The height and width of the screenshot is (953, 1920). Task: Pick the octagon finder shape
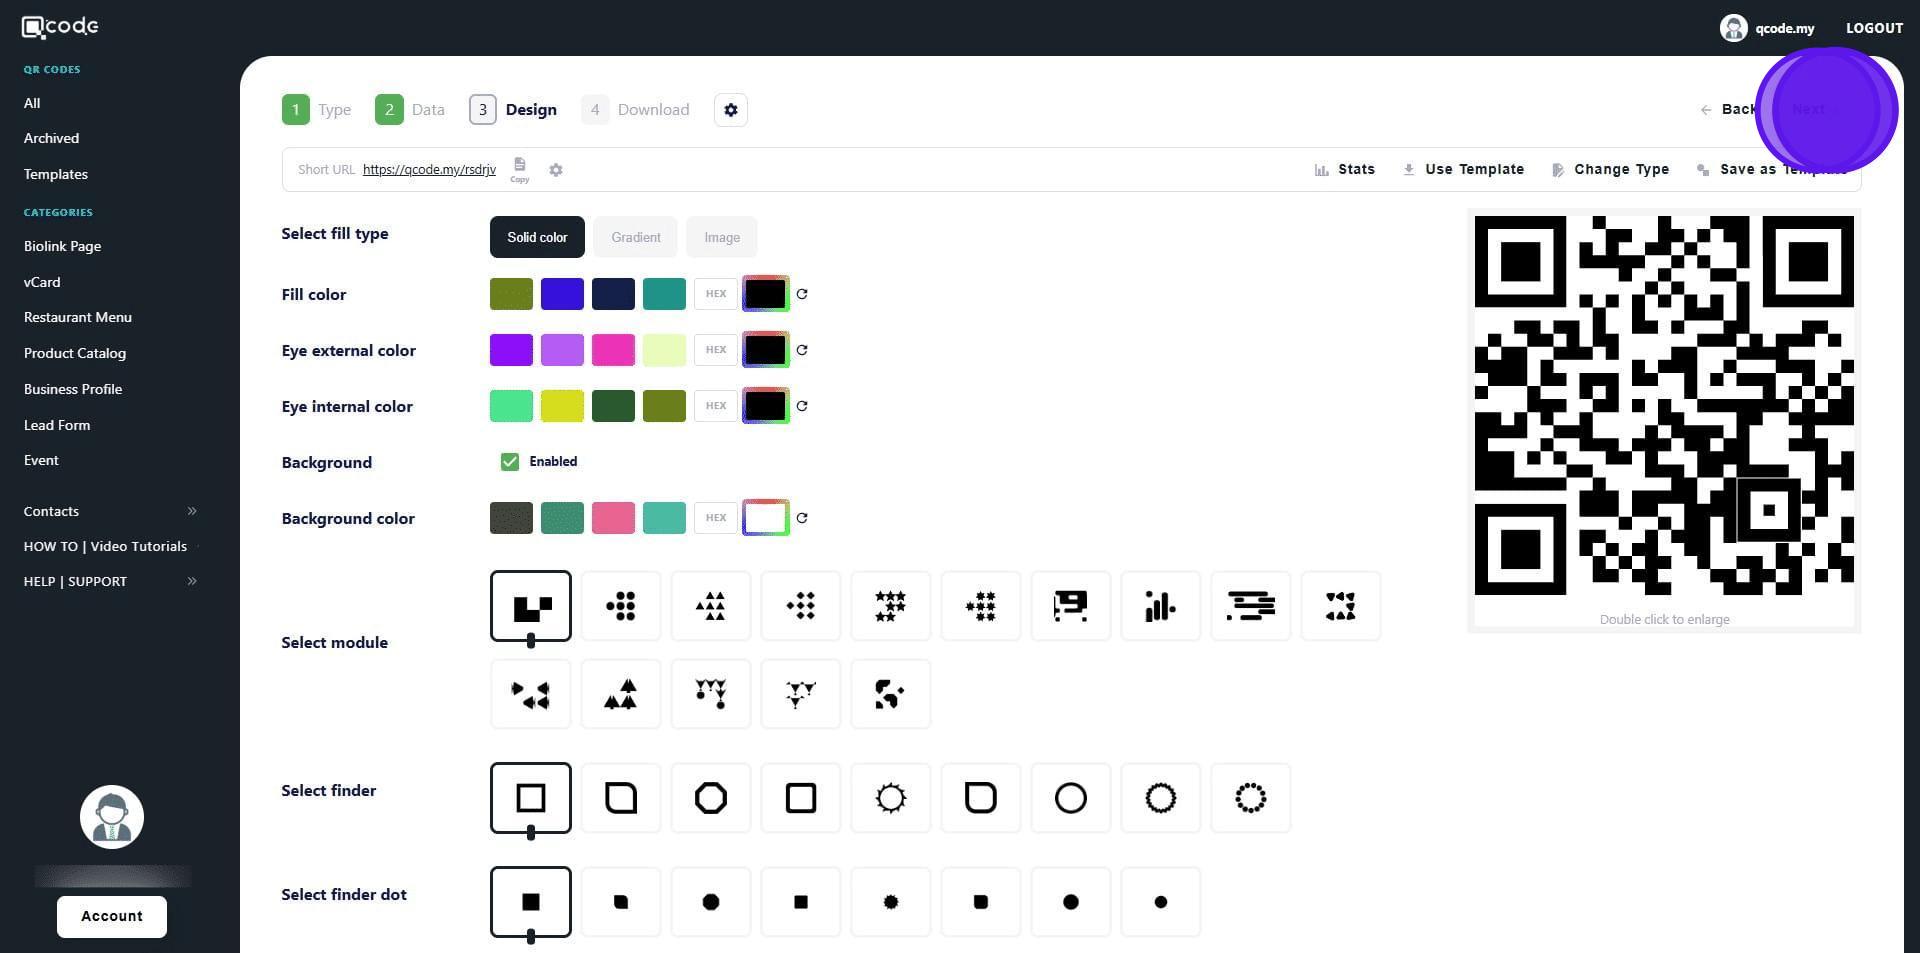click(711, 798)
